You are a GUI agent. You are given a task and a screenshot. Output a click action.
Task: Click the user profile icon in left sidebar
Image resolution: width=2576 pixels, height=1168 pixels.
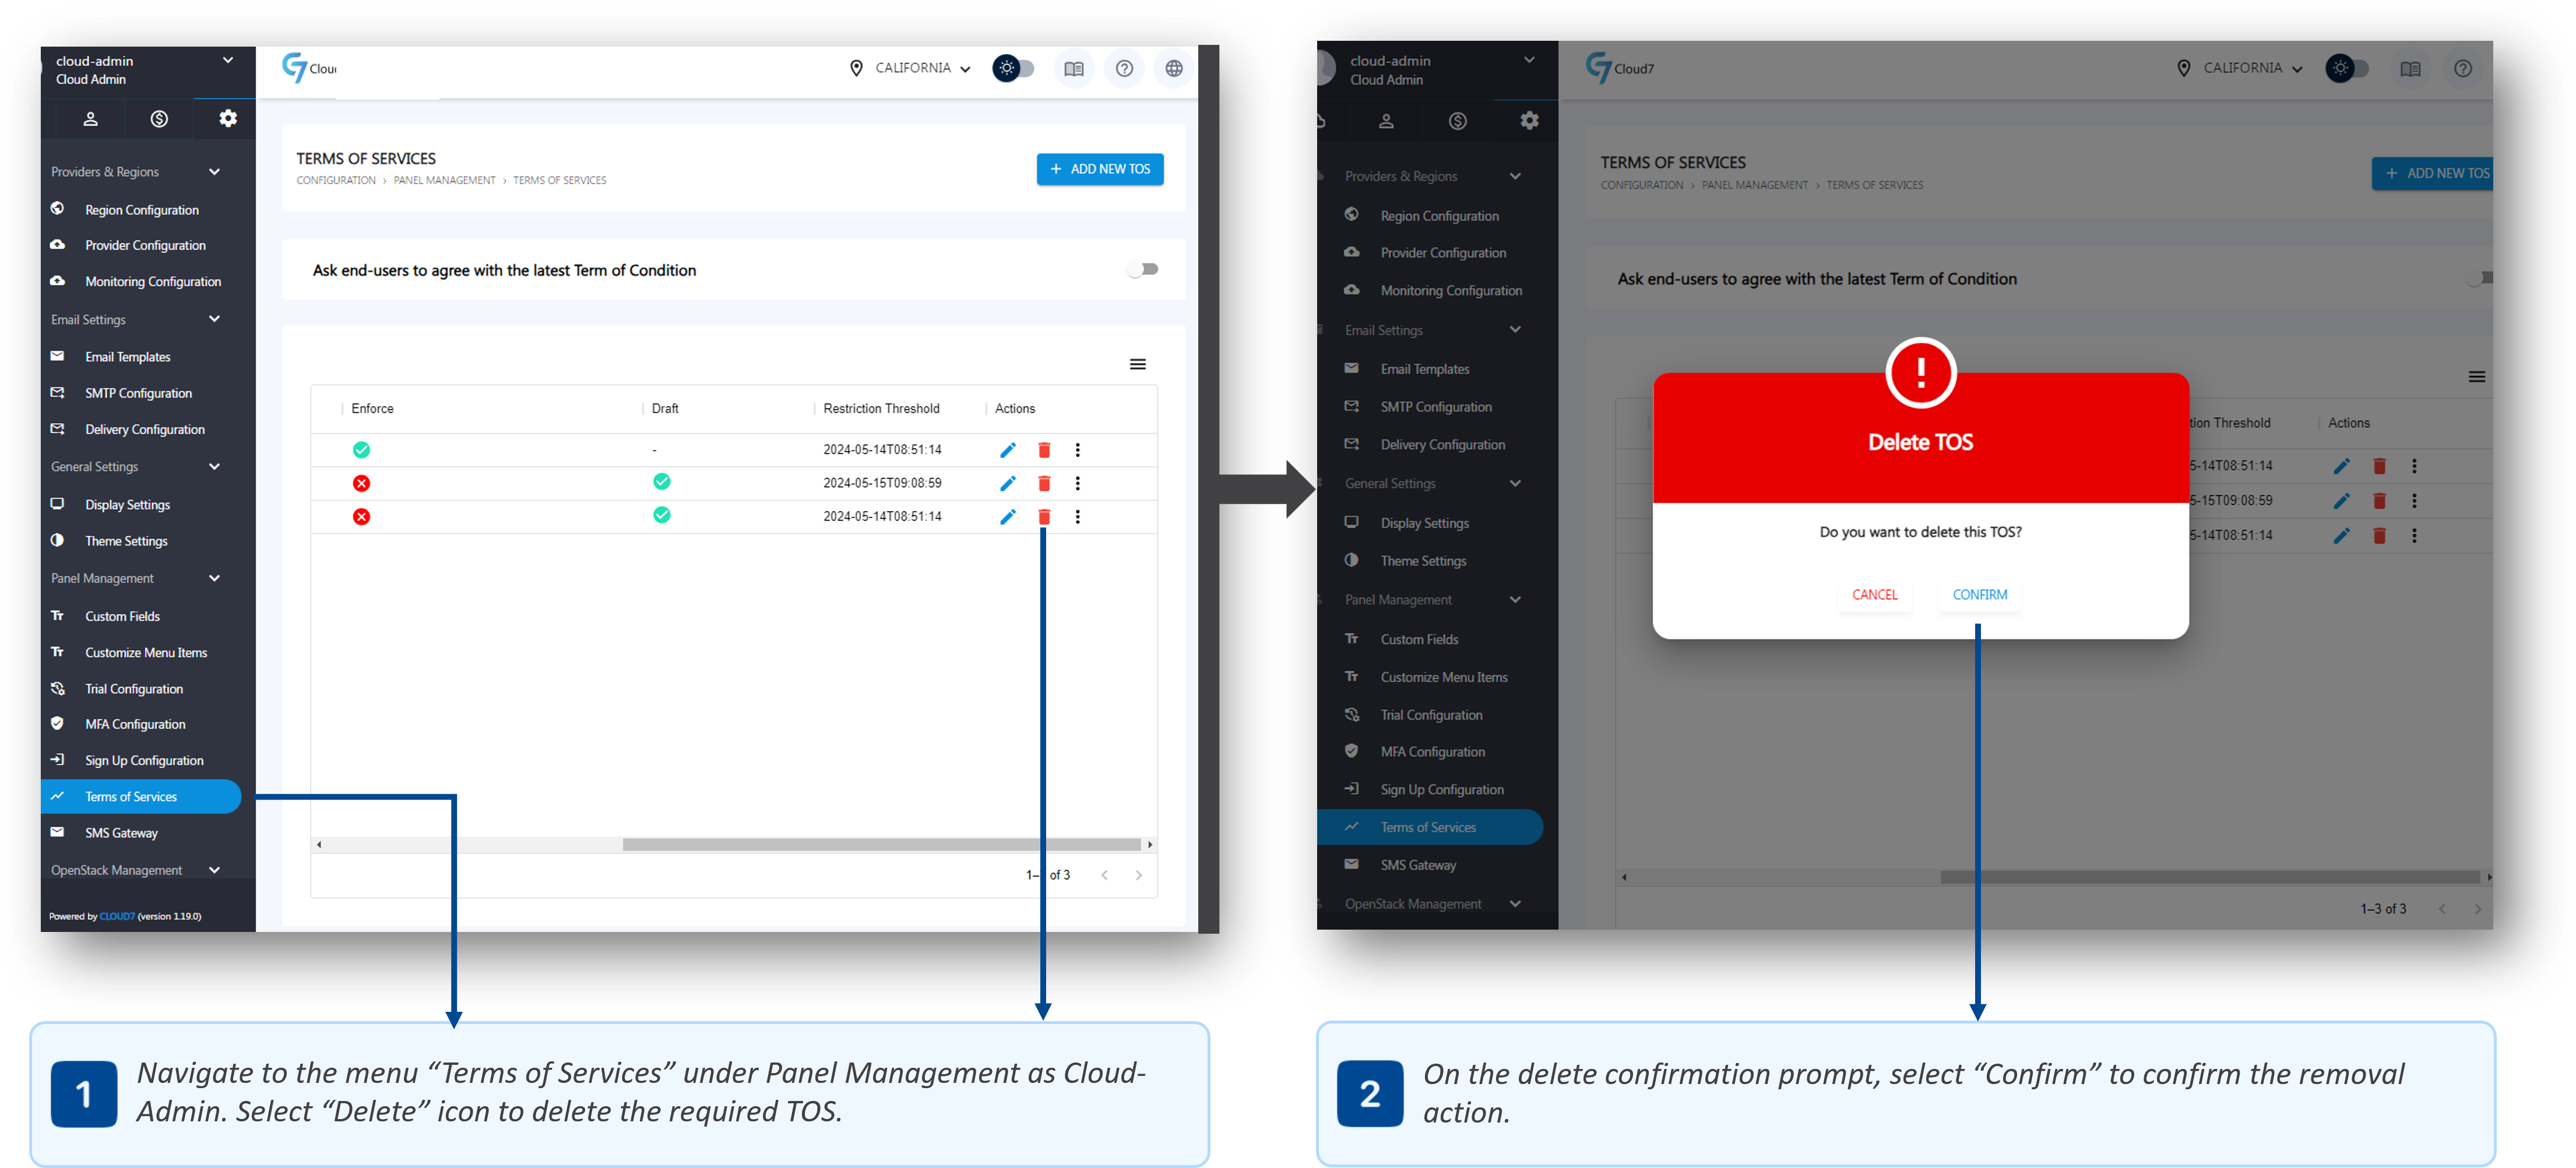click(x=90, y=119)
